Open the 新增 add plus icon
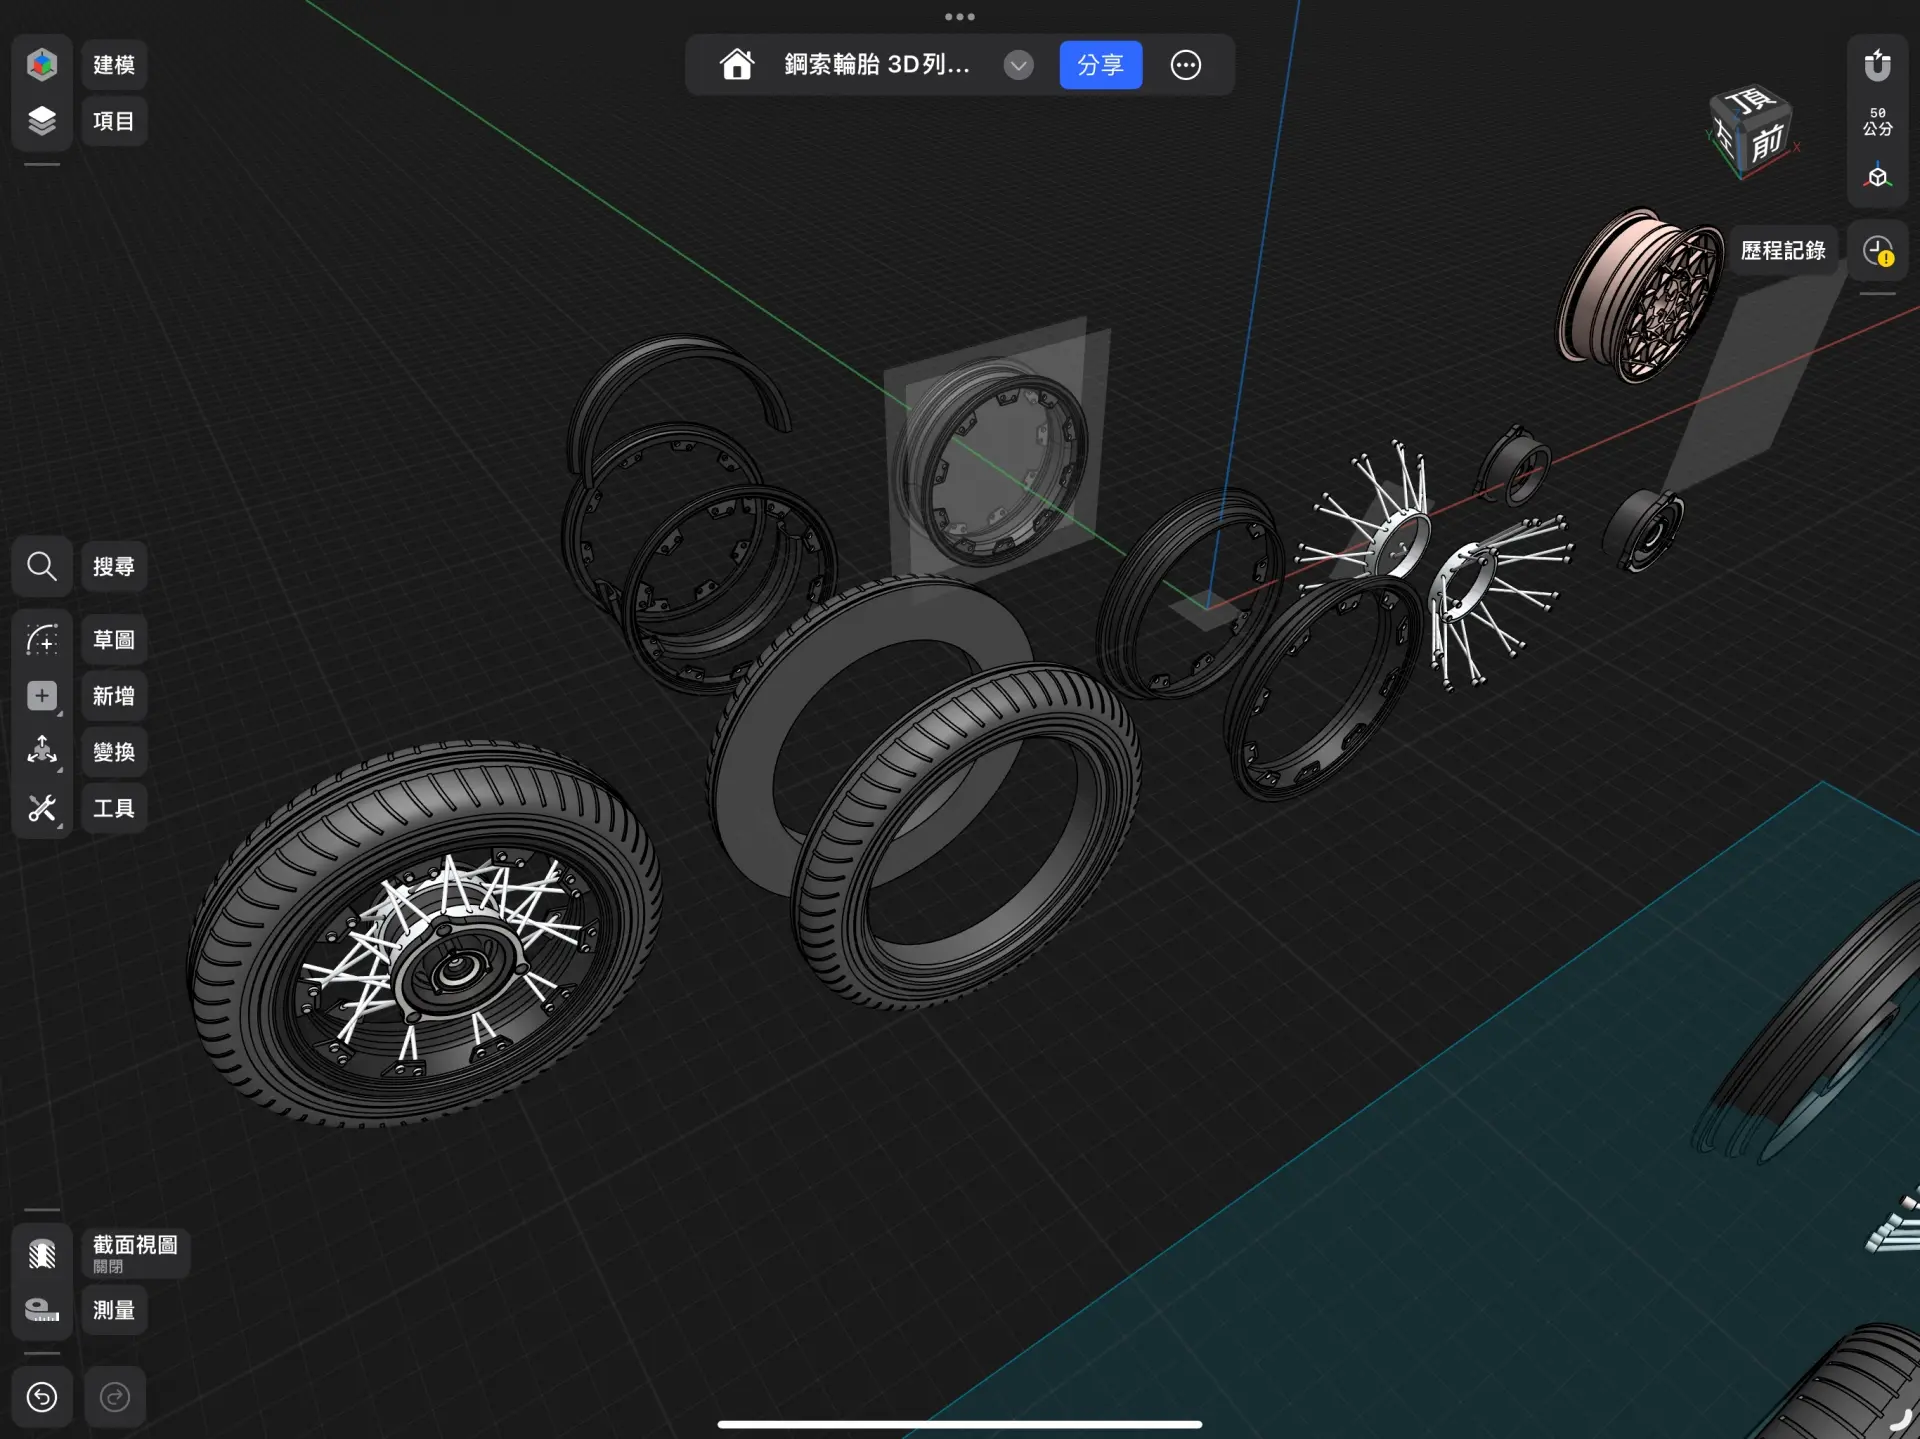 pos(41,696)
